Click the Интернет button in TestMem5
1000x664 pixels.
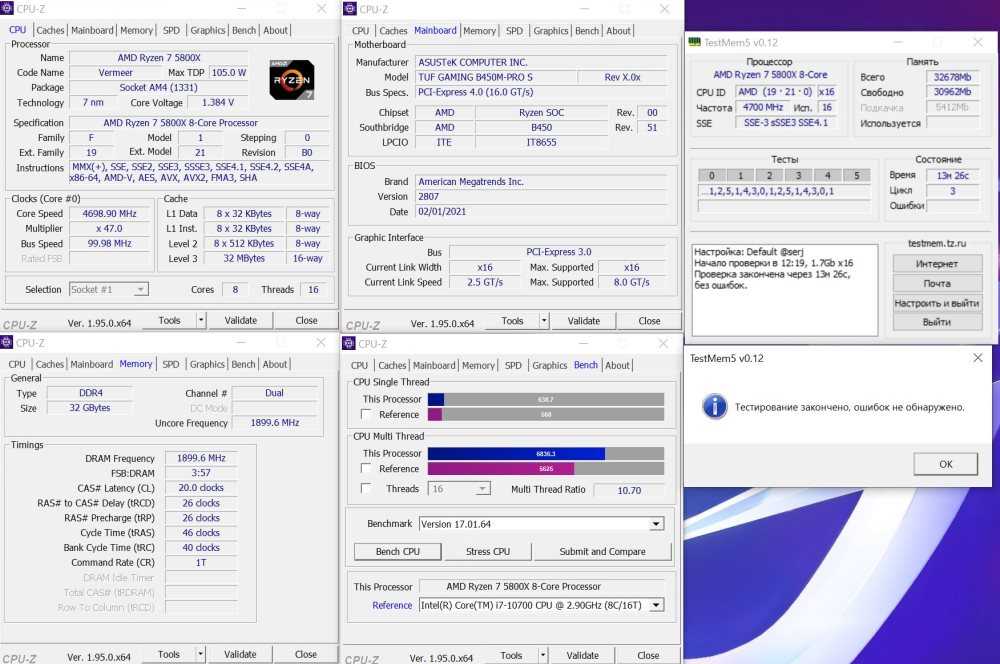click(x=937, y=263)
